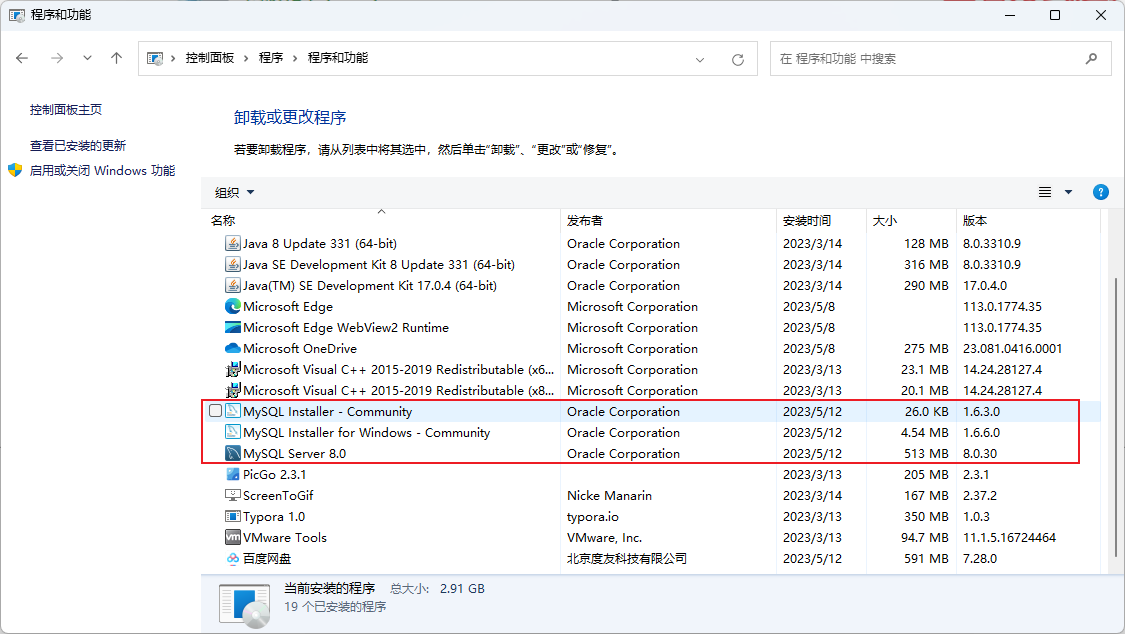Open 启用或关闭 Windows 功能 link
Image resolution: width=1125 pixels, height=634 pixels.
102,171
